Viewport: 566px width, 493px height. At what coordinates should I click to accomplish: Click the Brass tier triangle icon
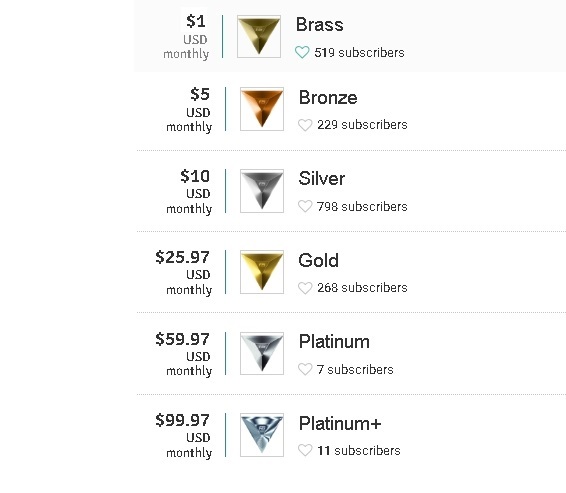pyautogui.click(x=259, y=36)
